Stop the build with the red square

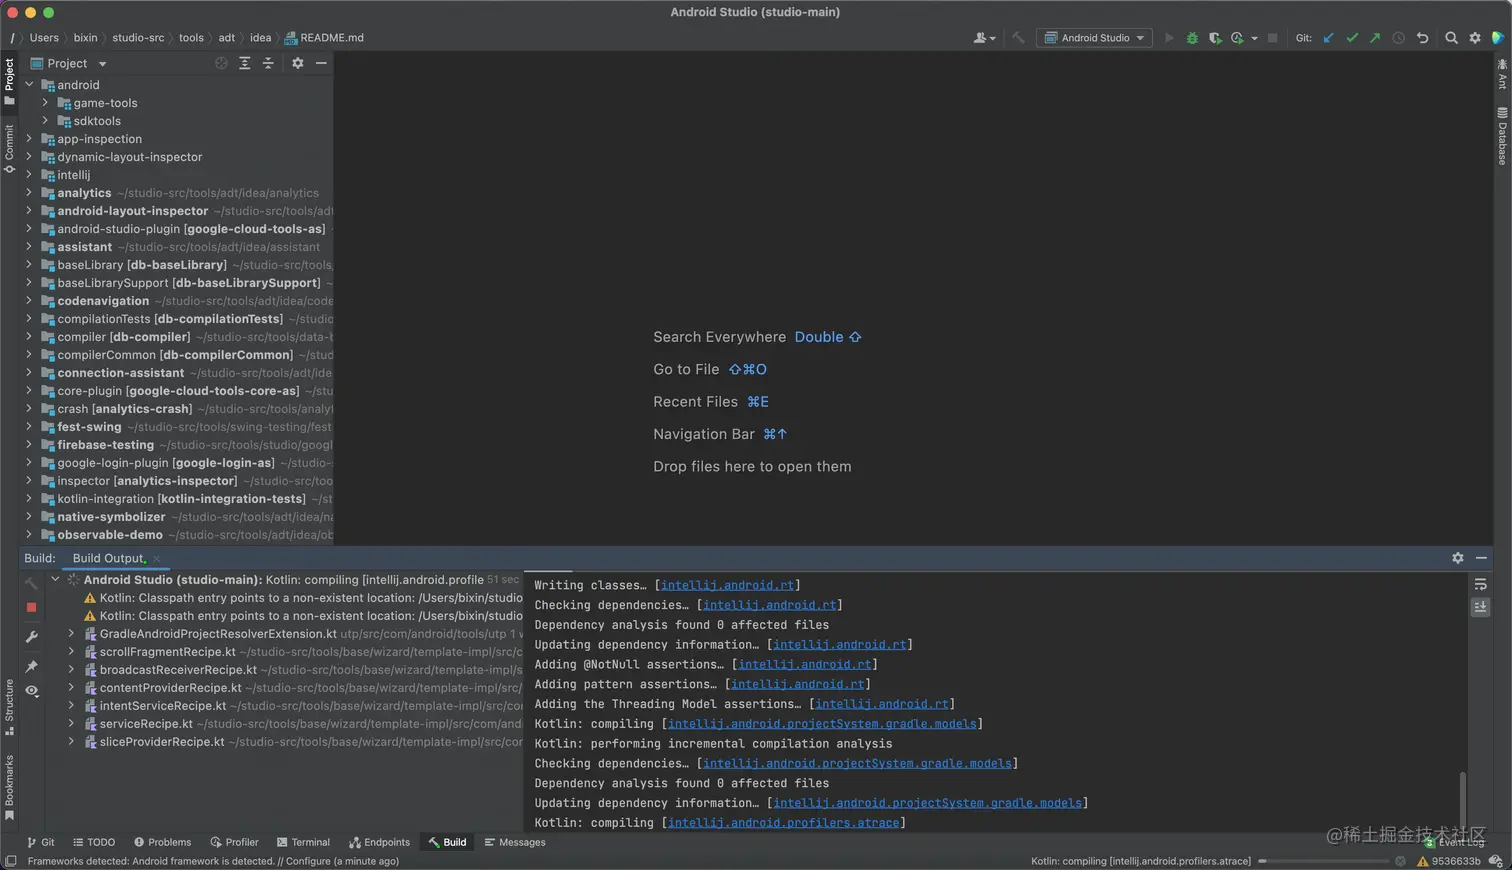pyautogui.click(x=32, y=607)
